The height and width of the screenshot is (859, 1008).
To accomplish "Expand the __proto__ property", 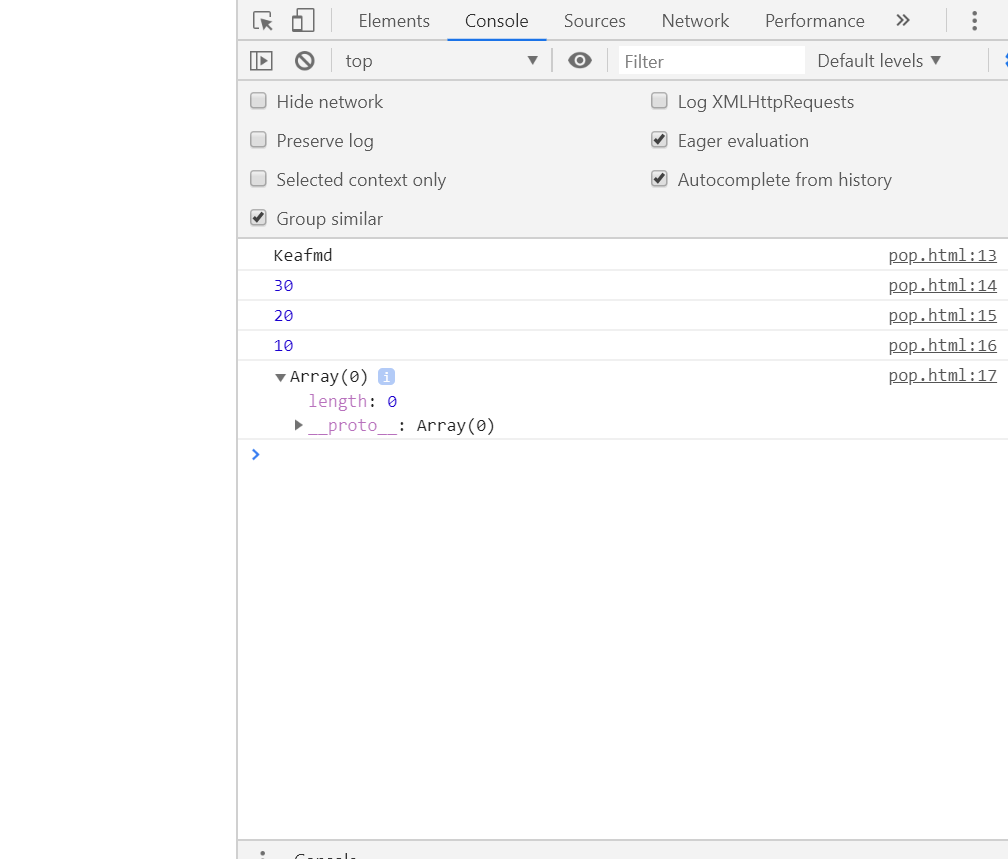I will [298, 425].
